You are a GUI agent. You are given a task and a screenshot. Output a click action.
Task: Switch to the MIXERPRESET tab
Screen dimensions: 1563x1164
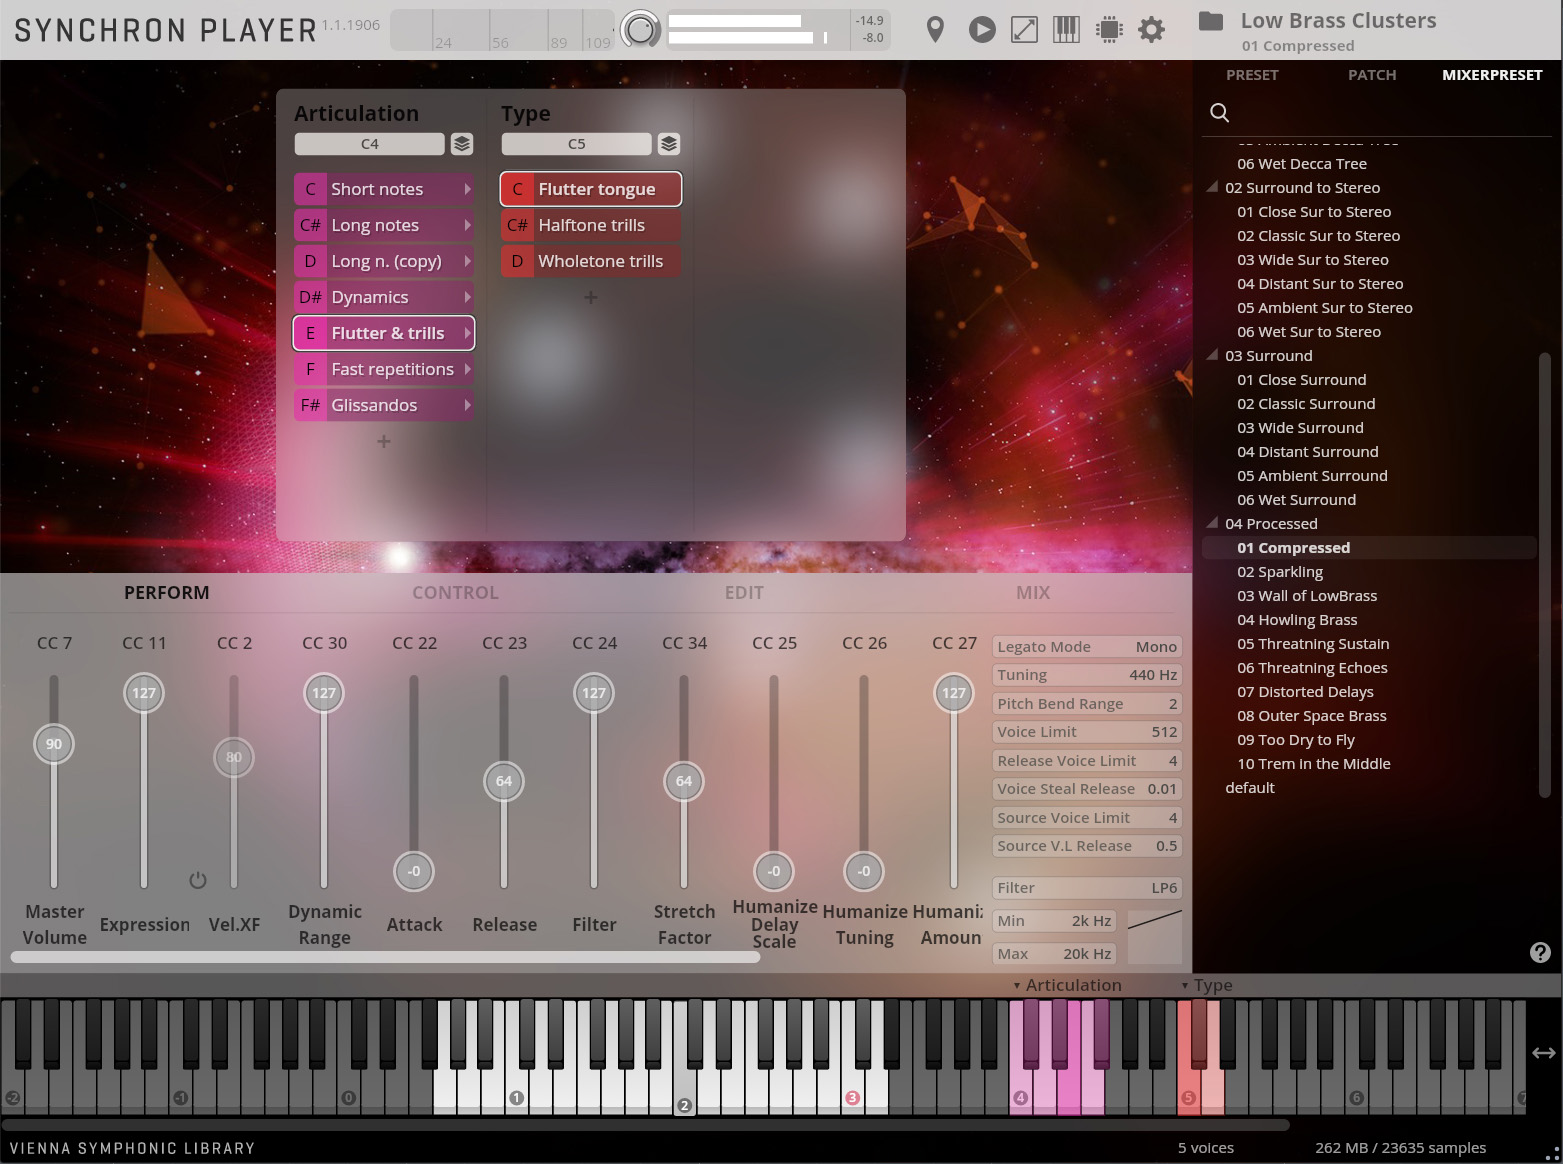[1492, 75]
